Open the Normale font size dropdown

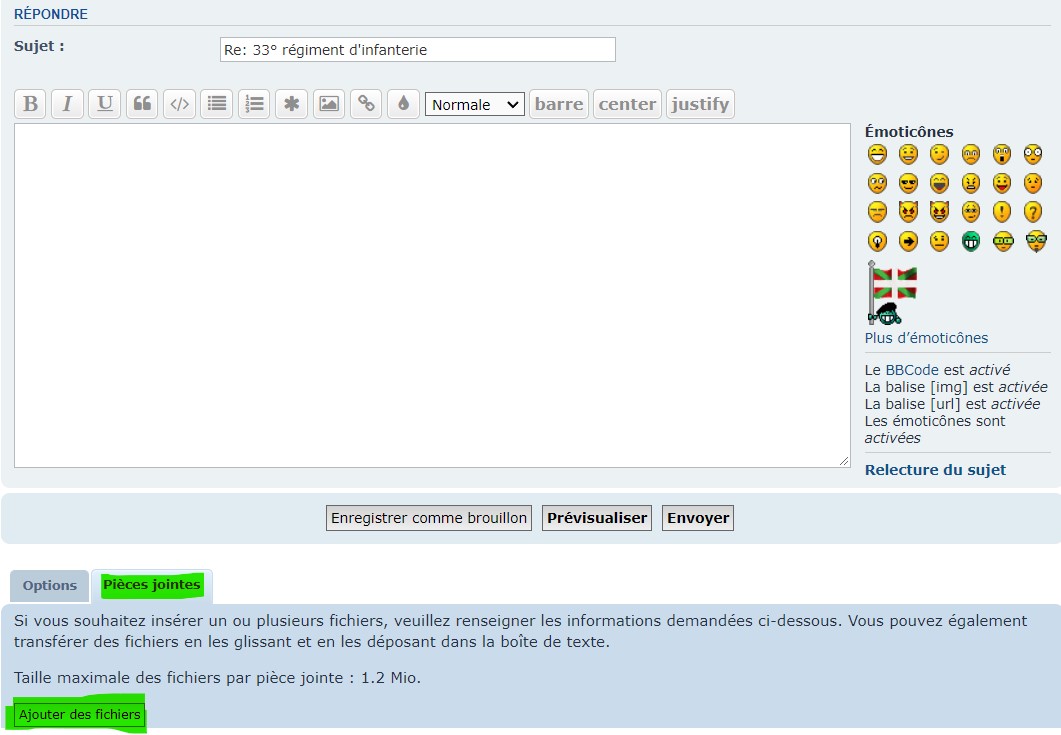474,105
